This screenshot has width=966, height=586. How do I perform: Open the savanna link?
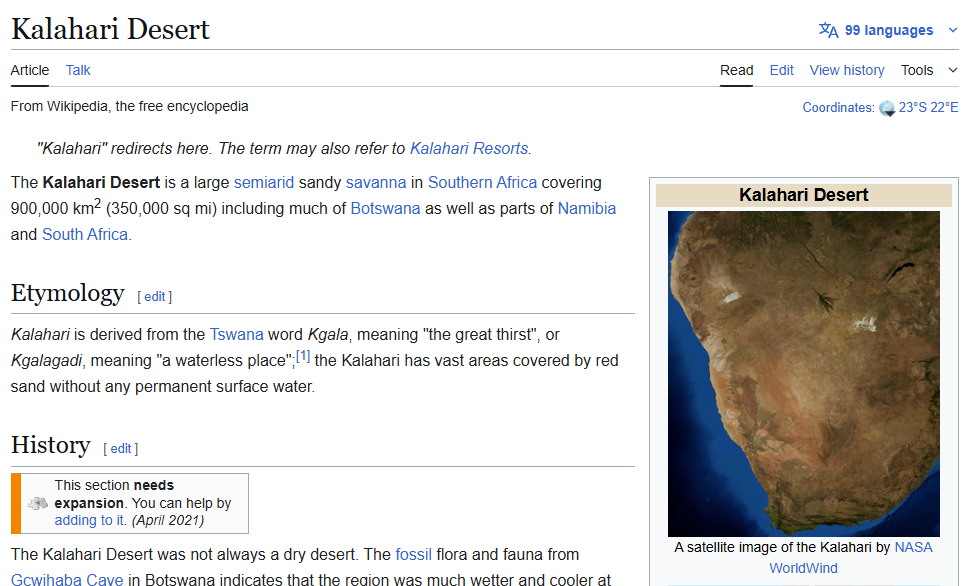376,182
